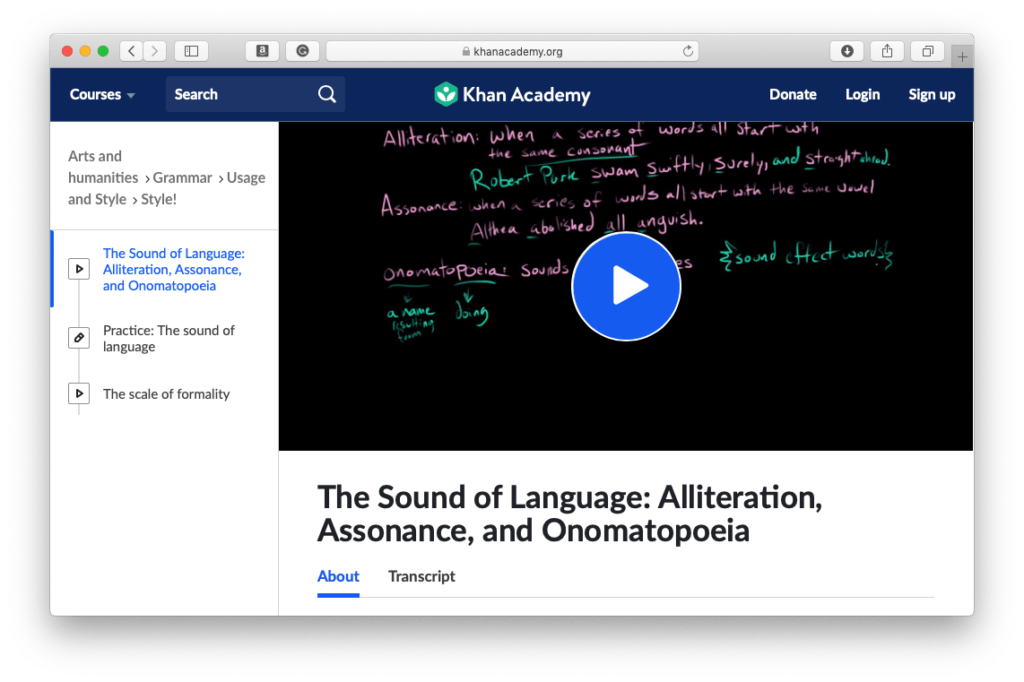Click the Sign up button
This screenshot has width=1024, height=682.
(x=931, y=94)
